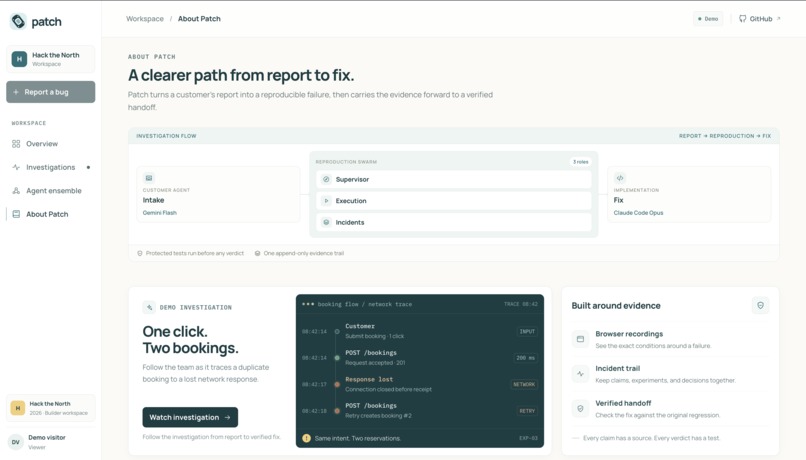Click the Agent ensemble people icon
Viewport: 806px width, 460px height.
(16, 191)
